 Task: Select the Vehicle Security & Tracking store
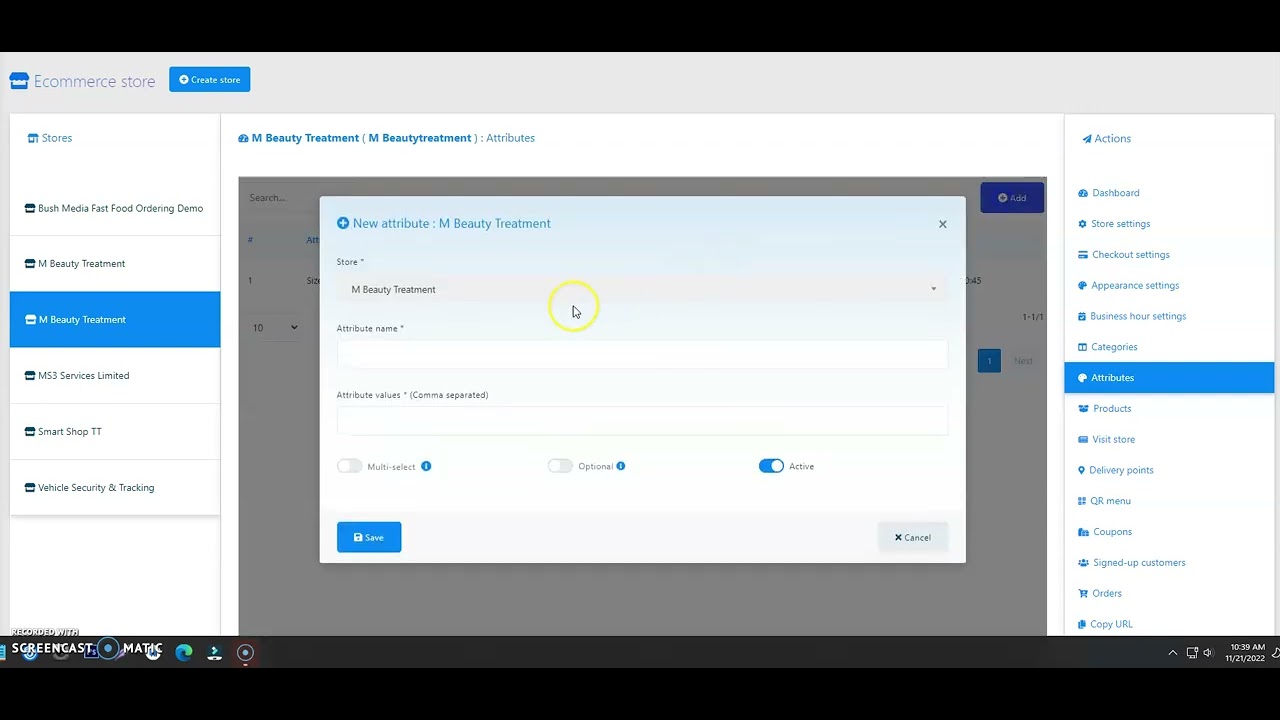(115, 488)
